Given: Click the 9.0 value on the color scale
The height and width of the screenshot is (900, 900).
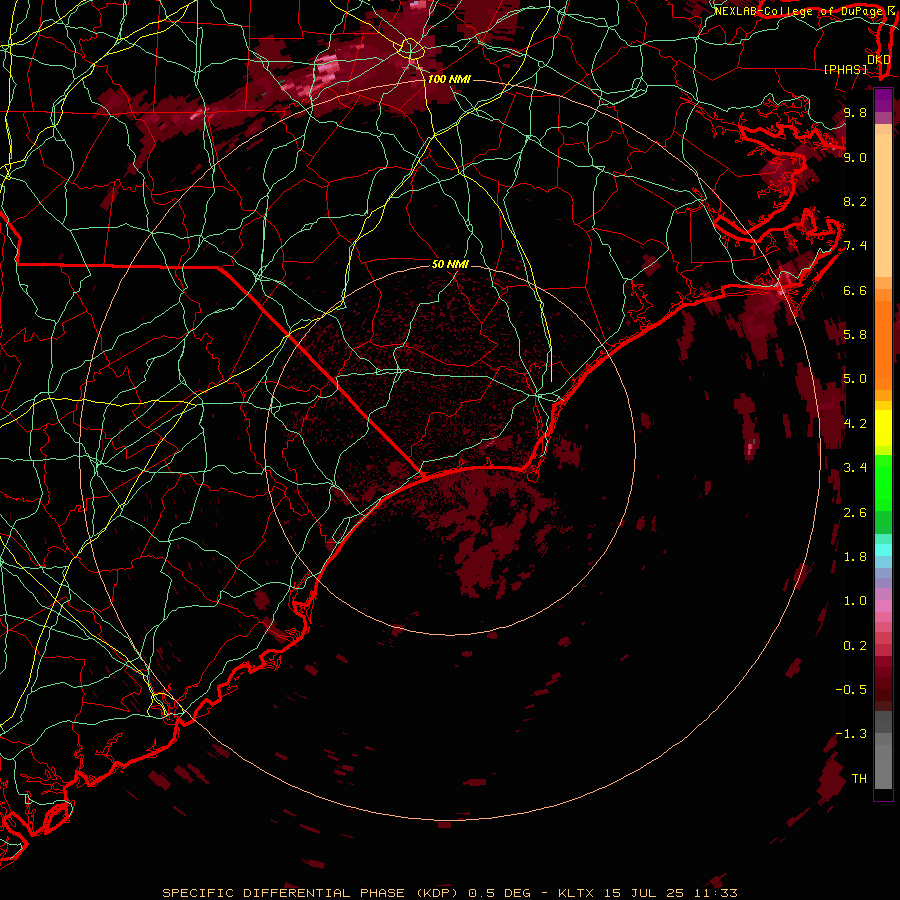Looking at the screenshot, I should click(855, 157).
